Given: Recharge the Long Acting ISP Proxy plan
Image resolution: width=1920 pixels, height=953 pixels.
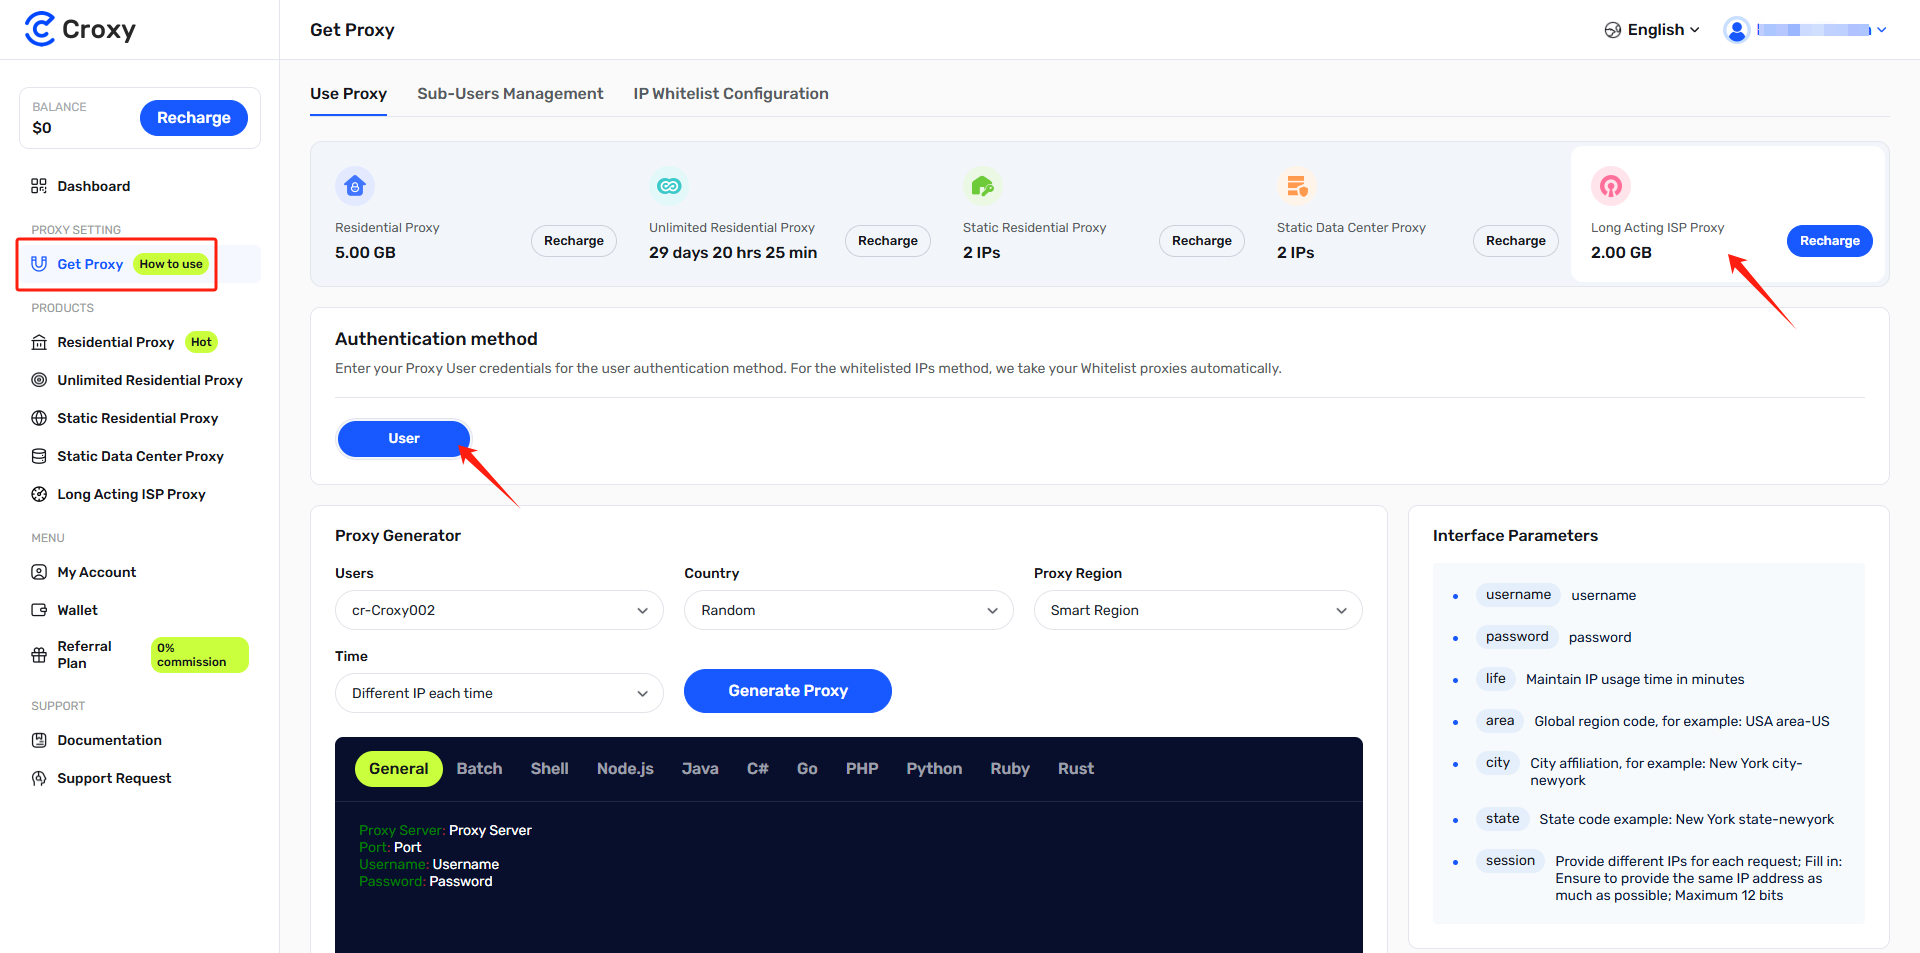Looking at the screenshot, I should (1830, 241).
